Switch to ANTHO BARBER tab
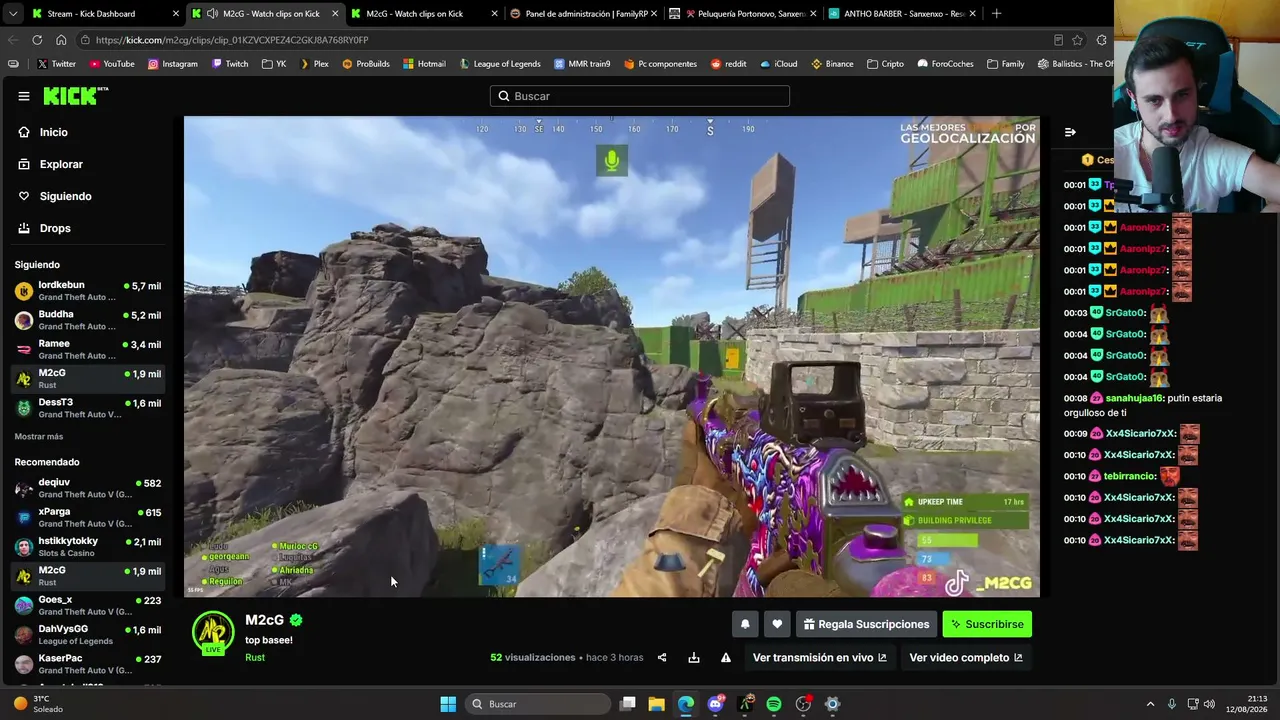1280x720 pixels. pyautogui.click(x=902, y=14)
